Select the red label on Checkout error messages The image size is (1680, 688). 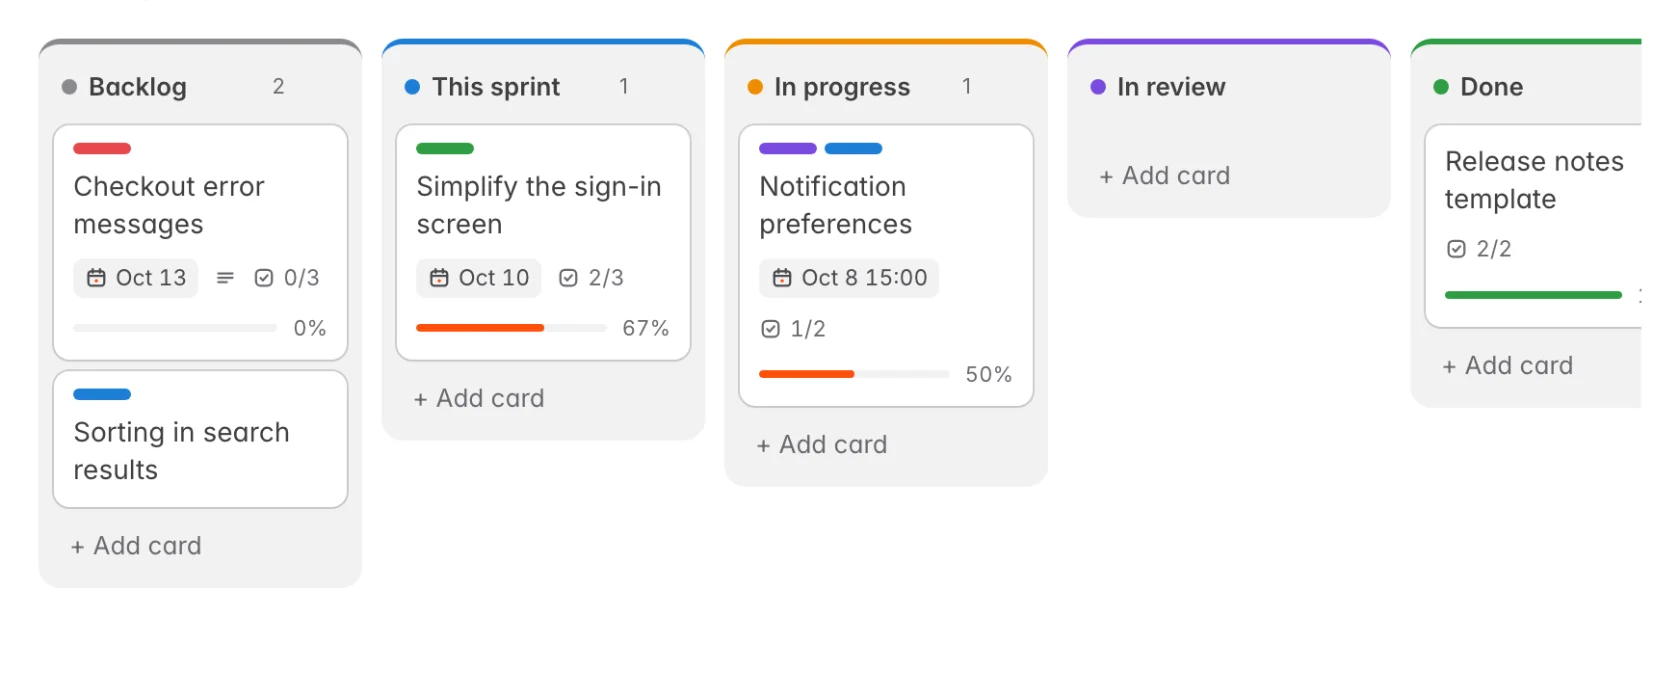[102, 149]
